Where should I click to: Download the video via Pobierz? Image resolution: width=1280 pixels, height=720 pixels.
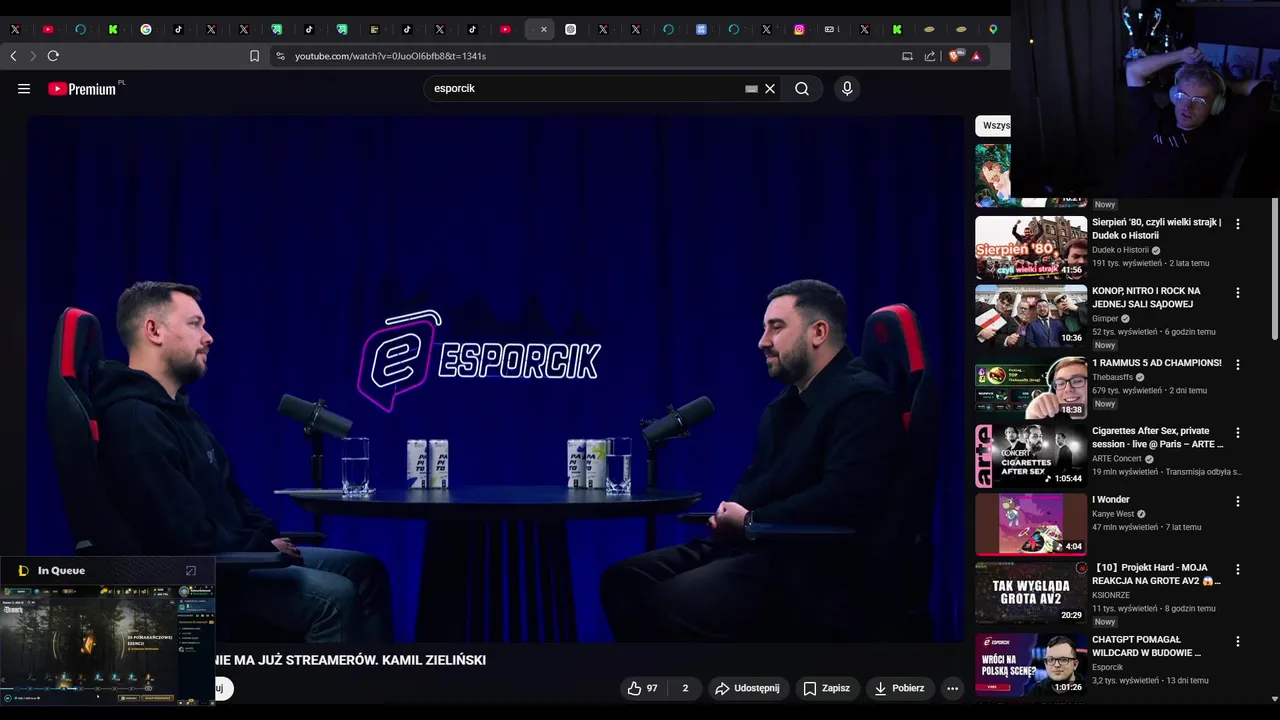(x=899, y=688)
